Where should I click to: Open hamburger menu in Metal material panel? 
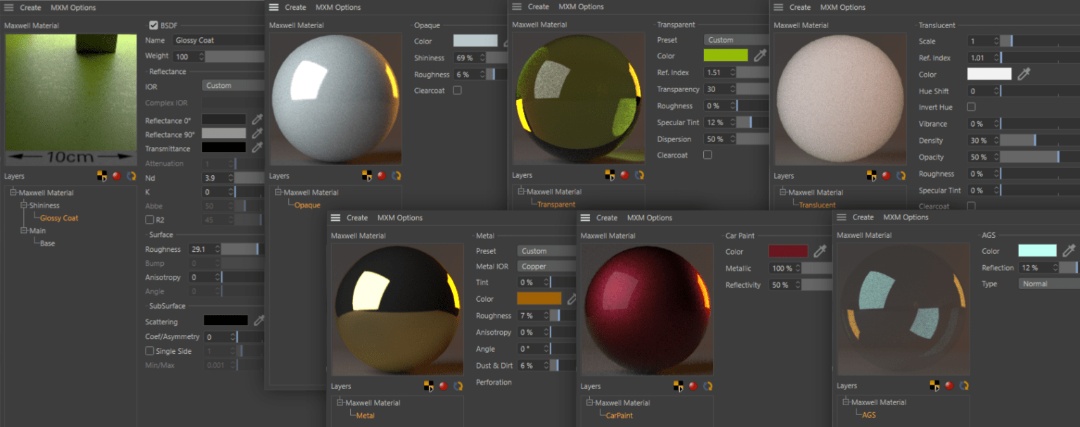pos(335,218)
